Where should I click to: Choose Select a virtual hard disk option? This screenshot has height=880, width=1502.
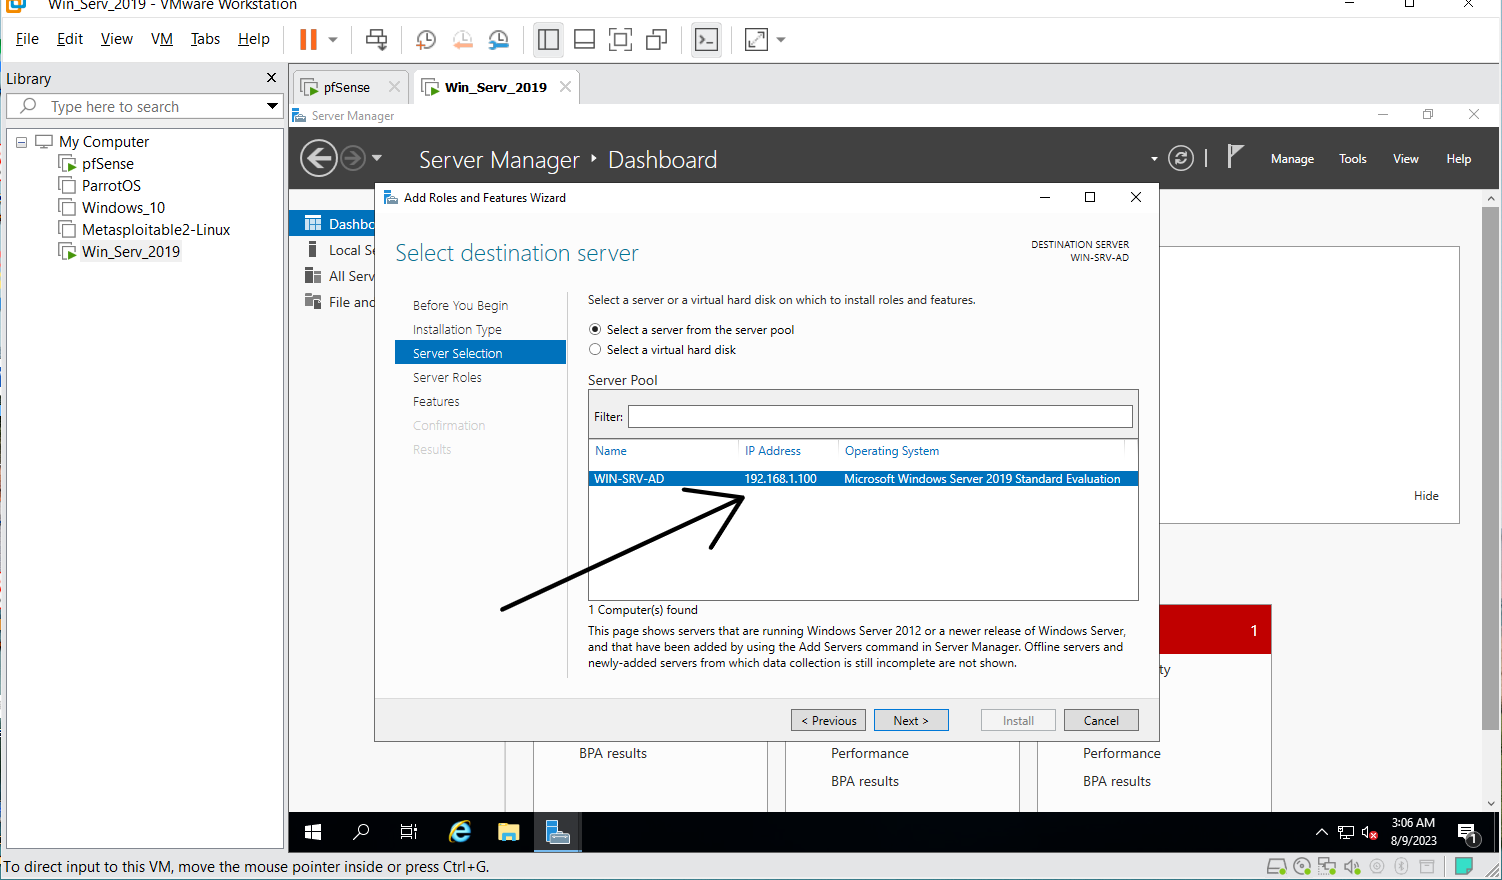(x=595, y=349)
